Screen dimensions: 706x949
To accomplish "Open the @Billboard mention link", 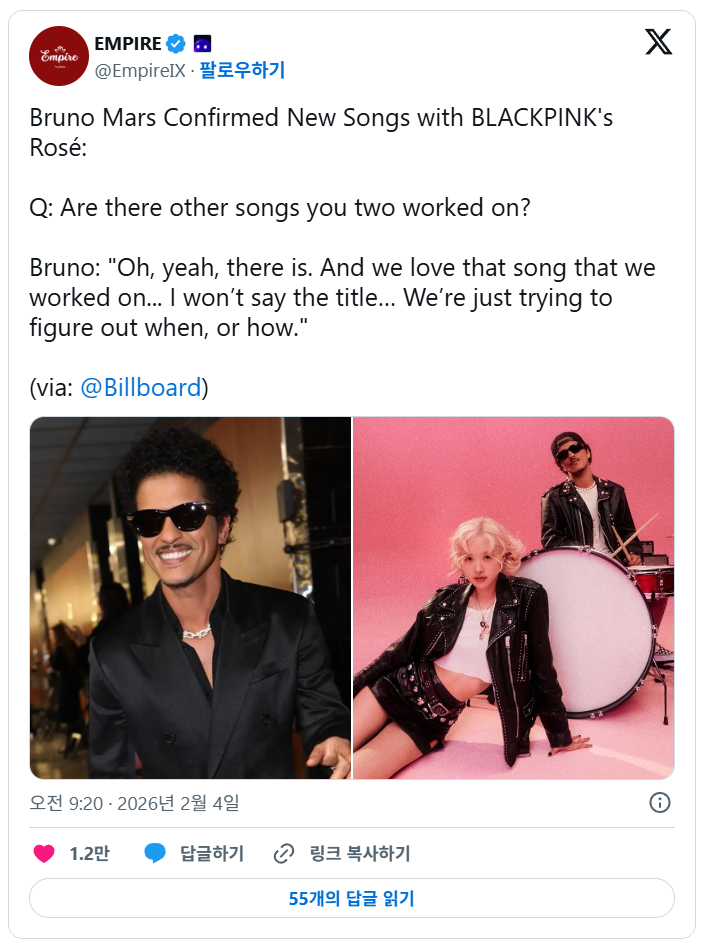I will tap(140, 387).
